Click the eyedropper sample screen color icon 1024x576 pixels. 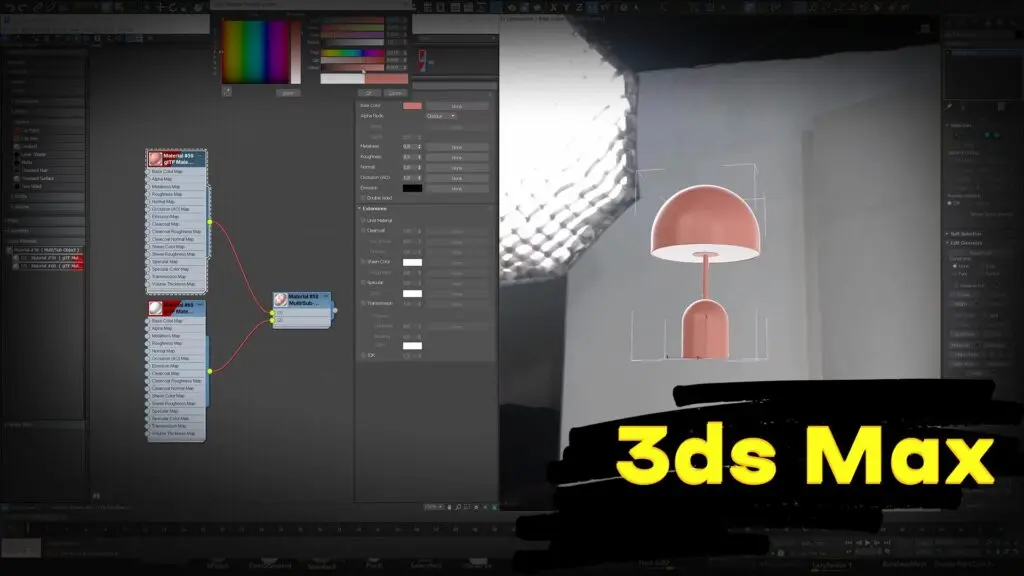[227, 91]
